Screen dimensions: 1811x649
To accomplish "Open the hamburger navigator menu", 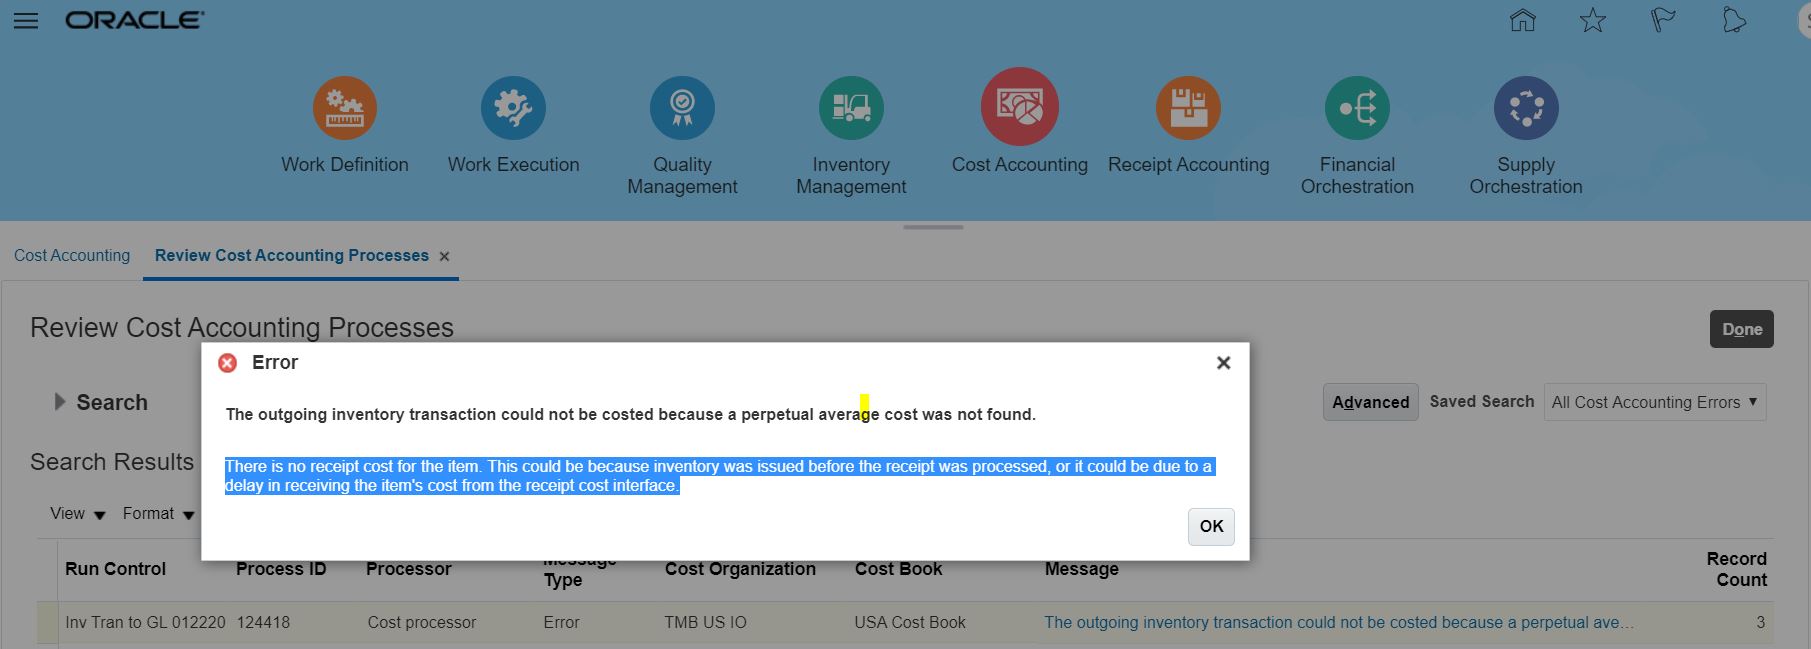I will pyautogui.click(x=26, y=21).
